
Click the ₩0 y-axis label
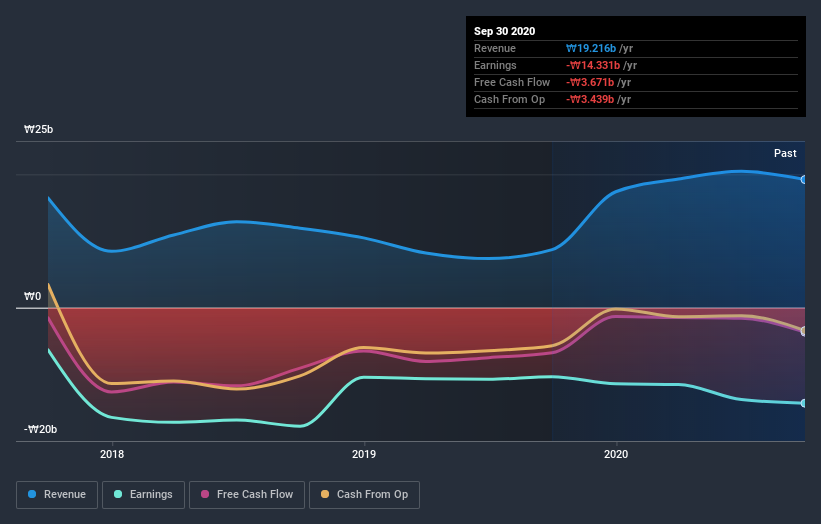[32, 296]
